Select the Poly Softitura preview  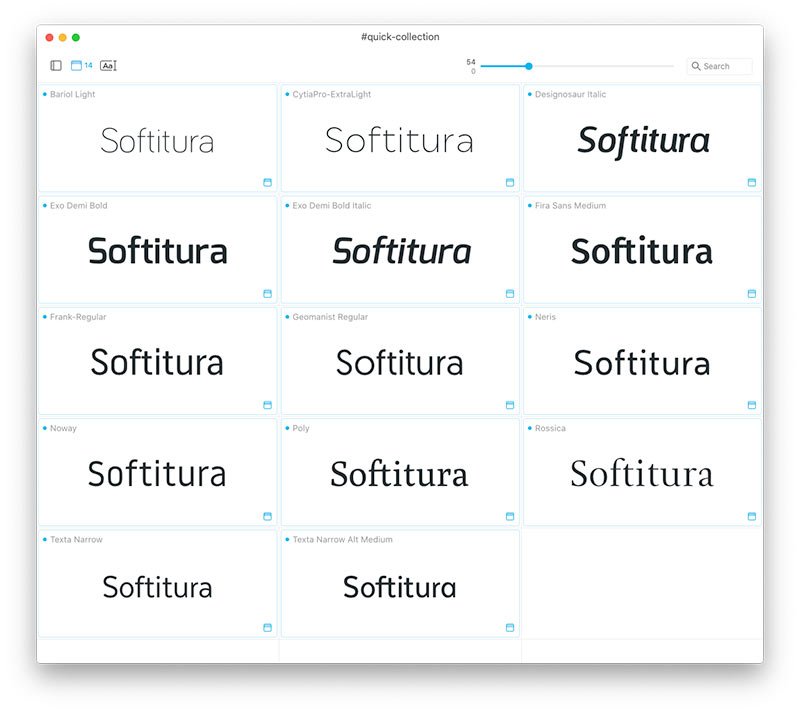click(399, 473)
